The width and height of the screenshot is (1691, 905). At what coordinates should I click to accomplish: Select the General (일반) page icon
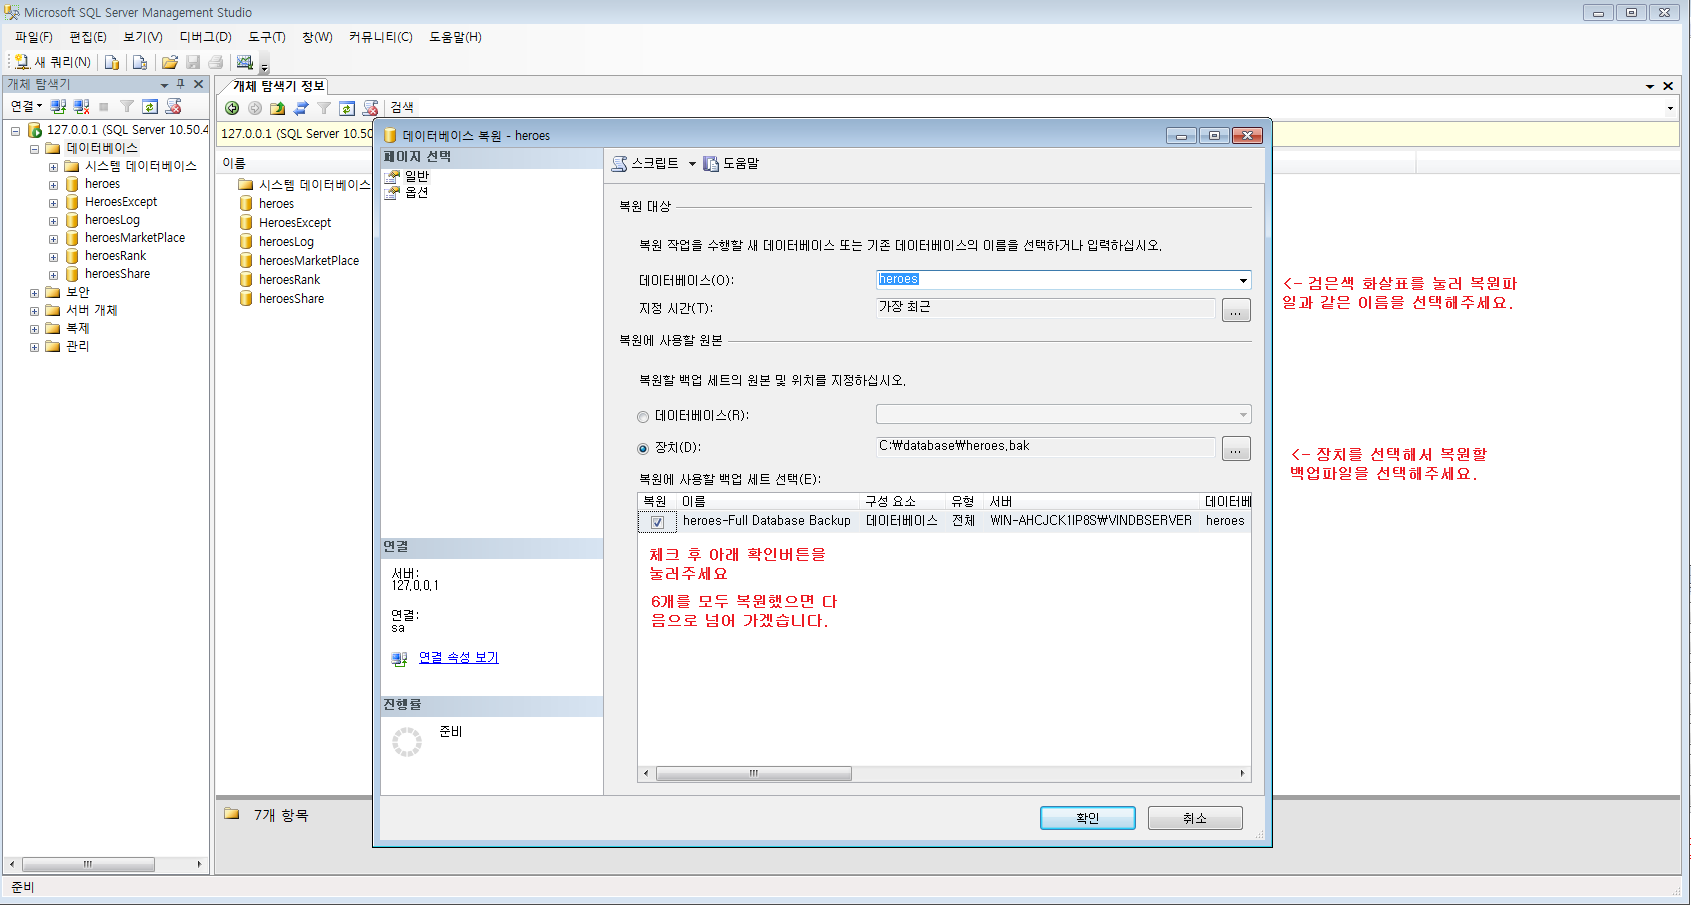point(393,176)
